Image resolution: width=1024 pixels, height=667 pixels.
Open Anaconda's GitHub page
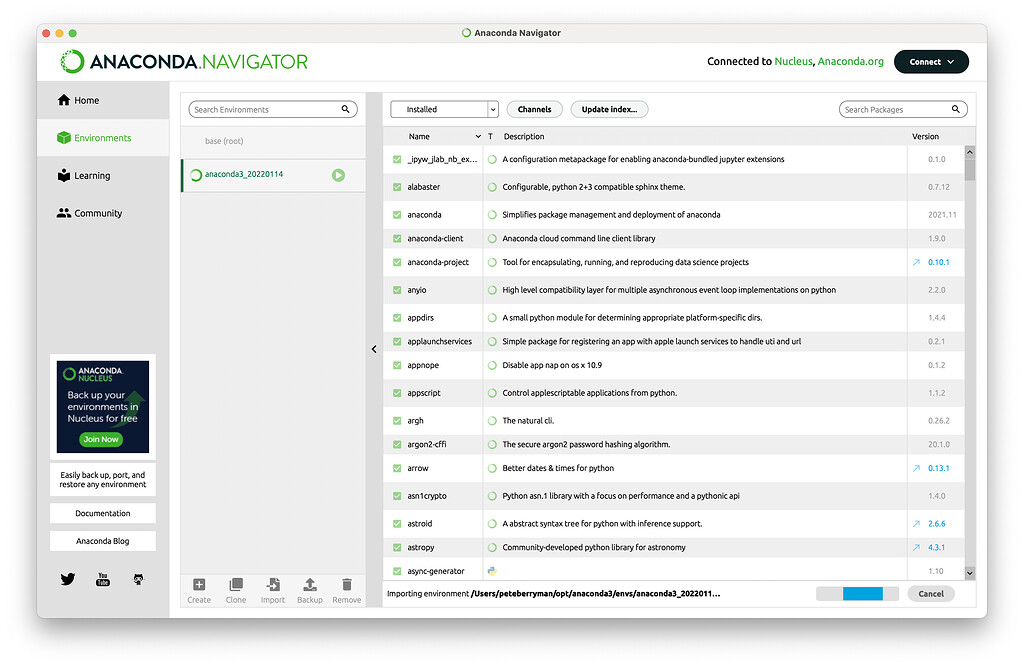tap(137, 578)
